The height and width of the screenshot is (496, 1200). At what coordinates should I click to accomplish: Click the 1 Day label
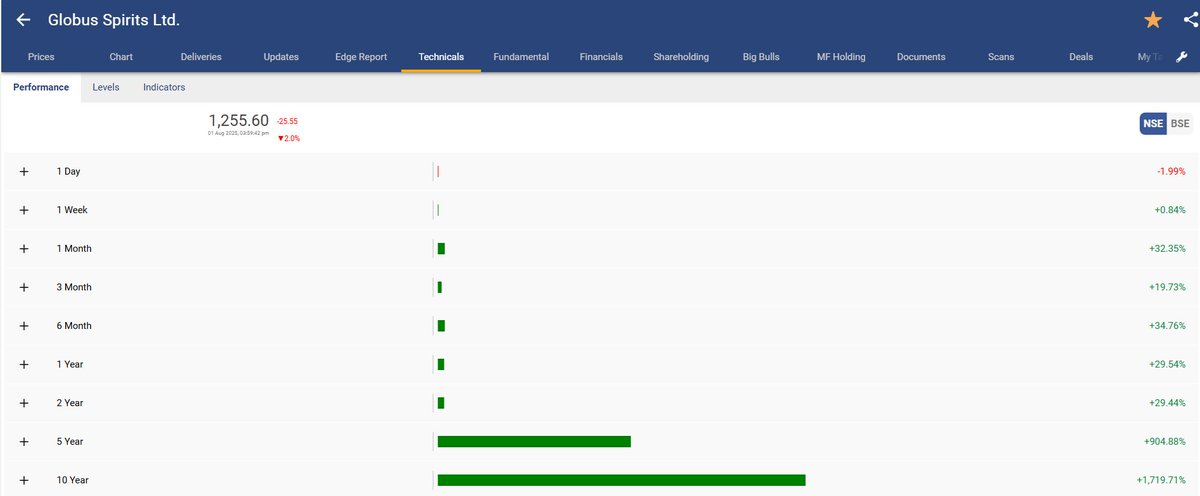[x=68, y=172]
